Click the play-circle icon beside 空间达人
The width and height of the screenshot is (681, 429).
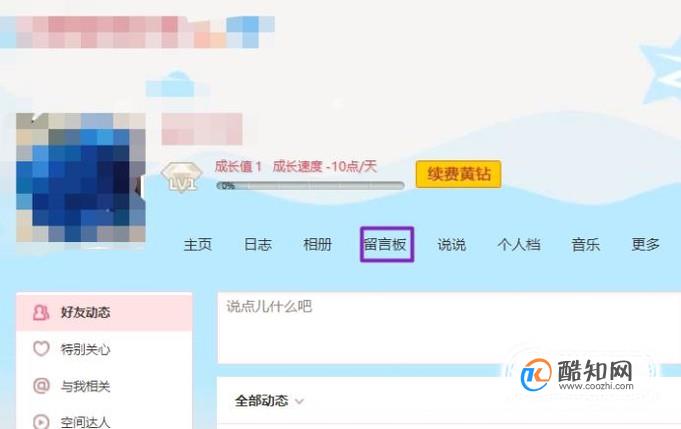point(41,421)
